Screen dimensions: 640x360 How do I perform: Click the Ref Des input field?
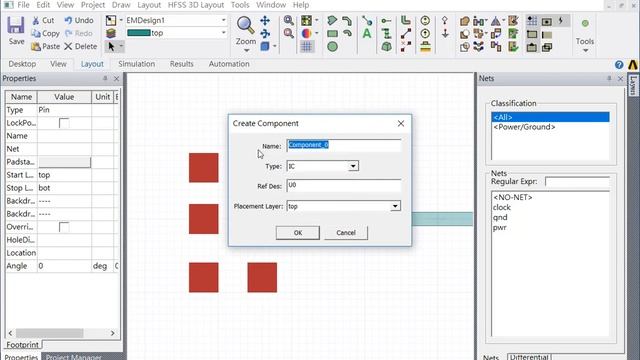pos(344,185)
